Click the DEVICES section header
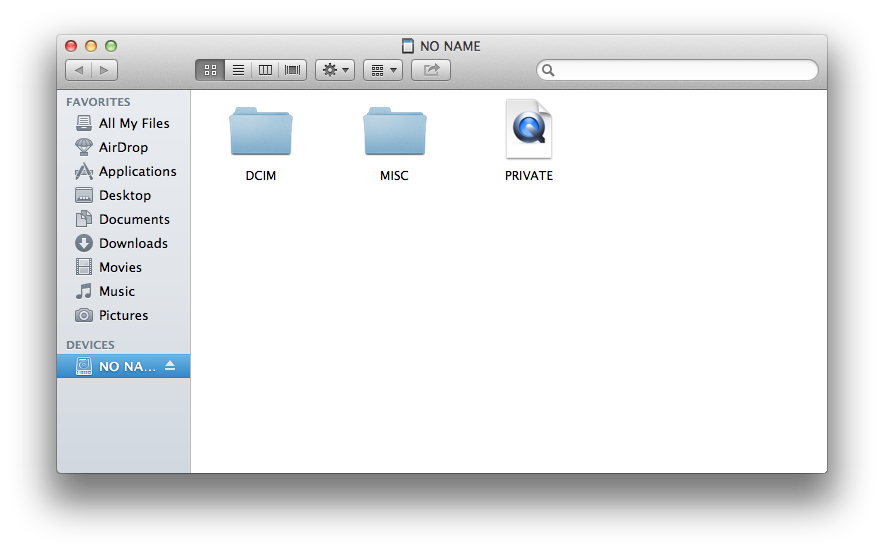 pos(90,345)
